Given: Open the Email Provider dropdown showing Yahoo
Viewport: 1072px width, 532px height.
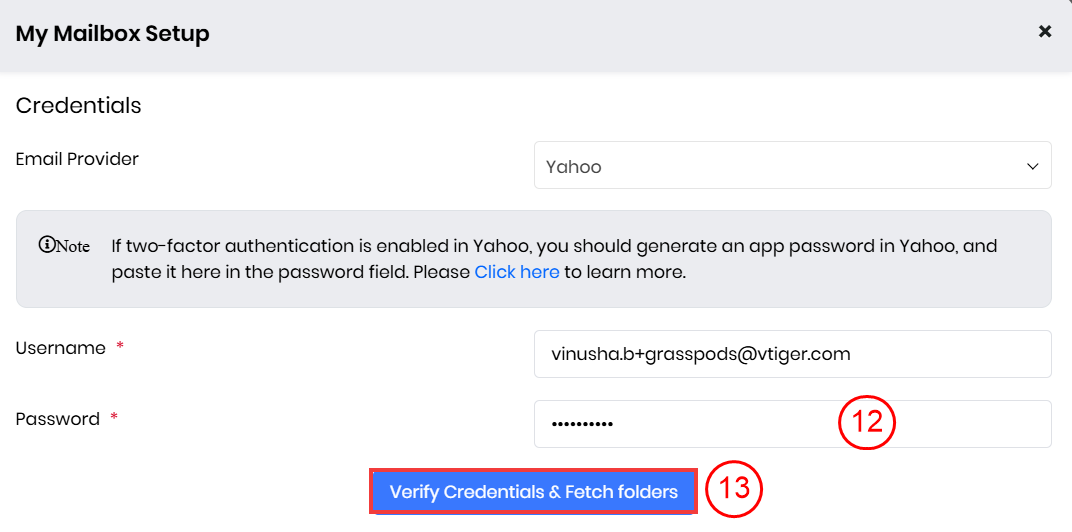Looking at the screenshot, I should pos(792,166).
